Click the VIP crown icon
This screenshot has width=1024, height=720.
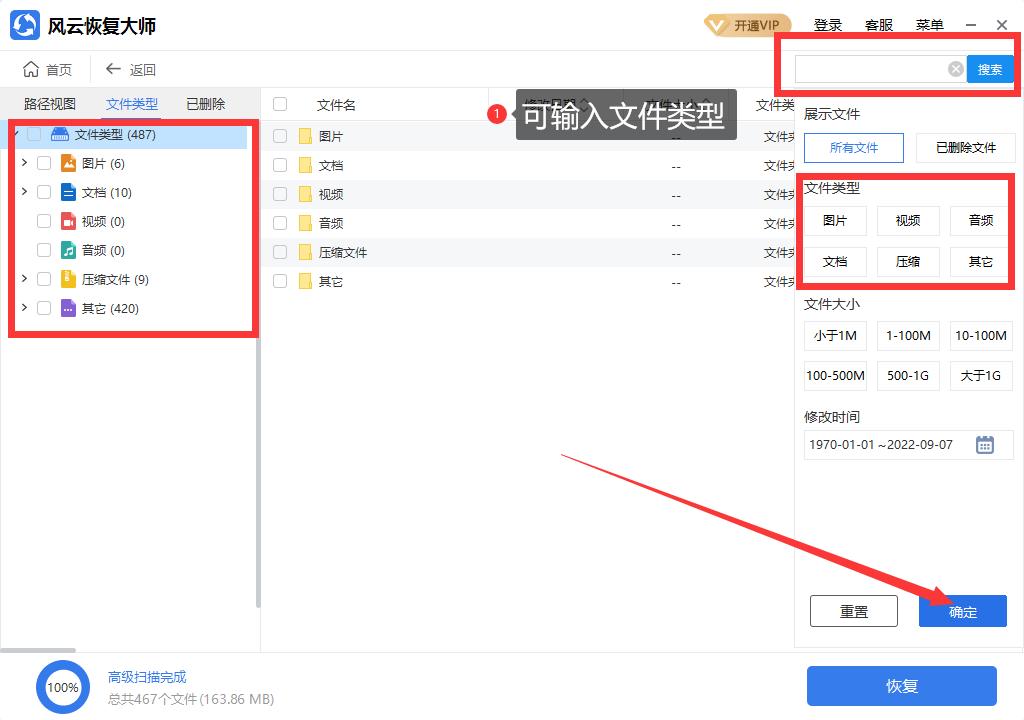pyautogui.click(x=716, y=25)
